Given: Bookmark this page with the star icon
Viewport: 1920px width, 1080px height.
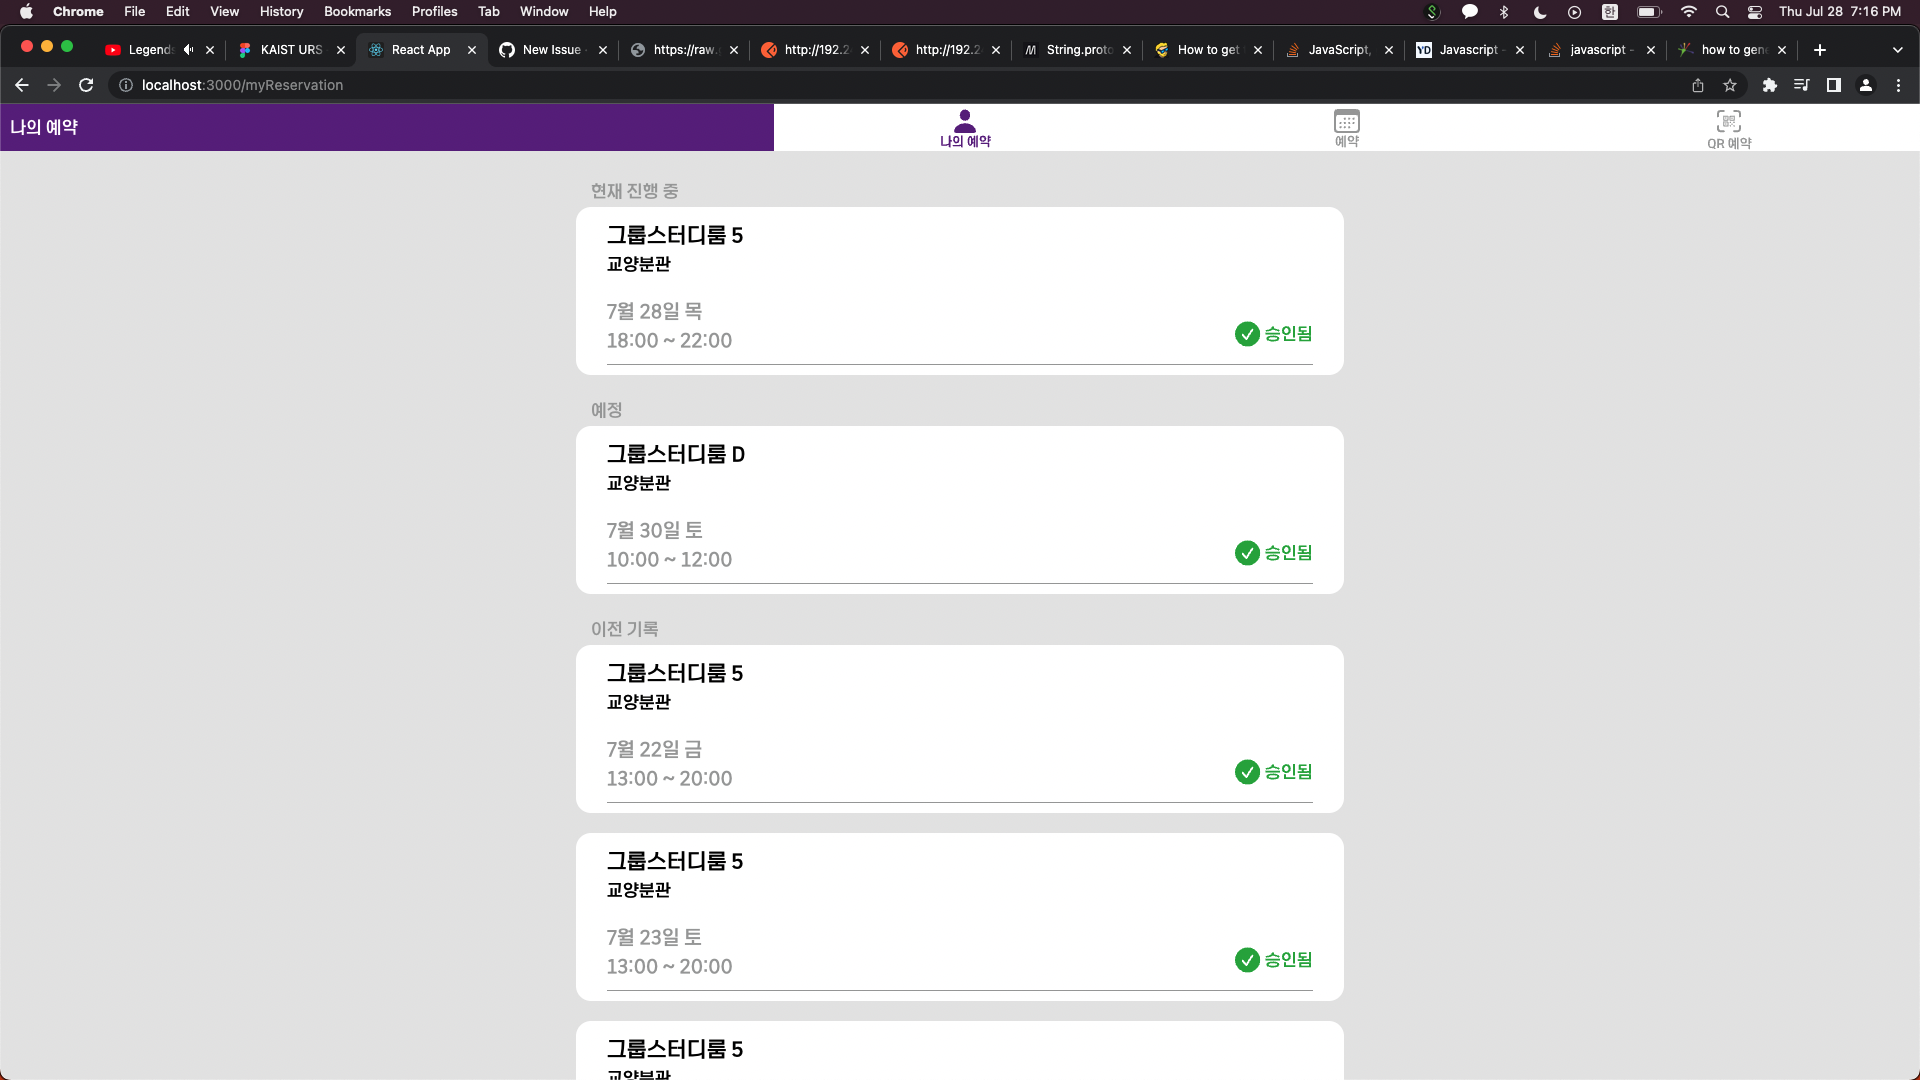Looking at the screenshot, I should coord(1730,85).
